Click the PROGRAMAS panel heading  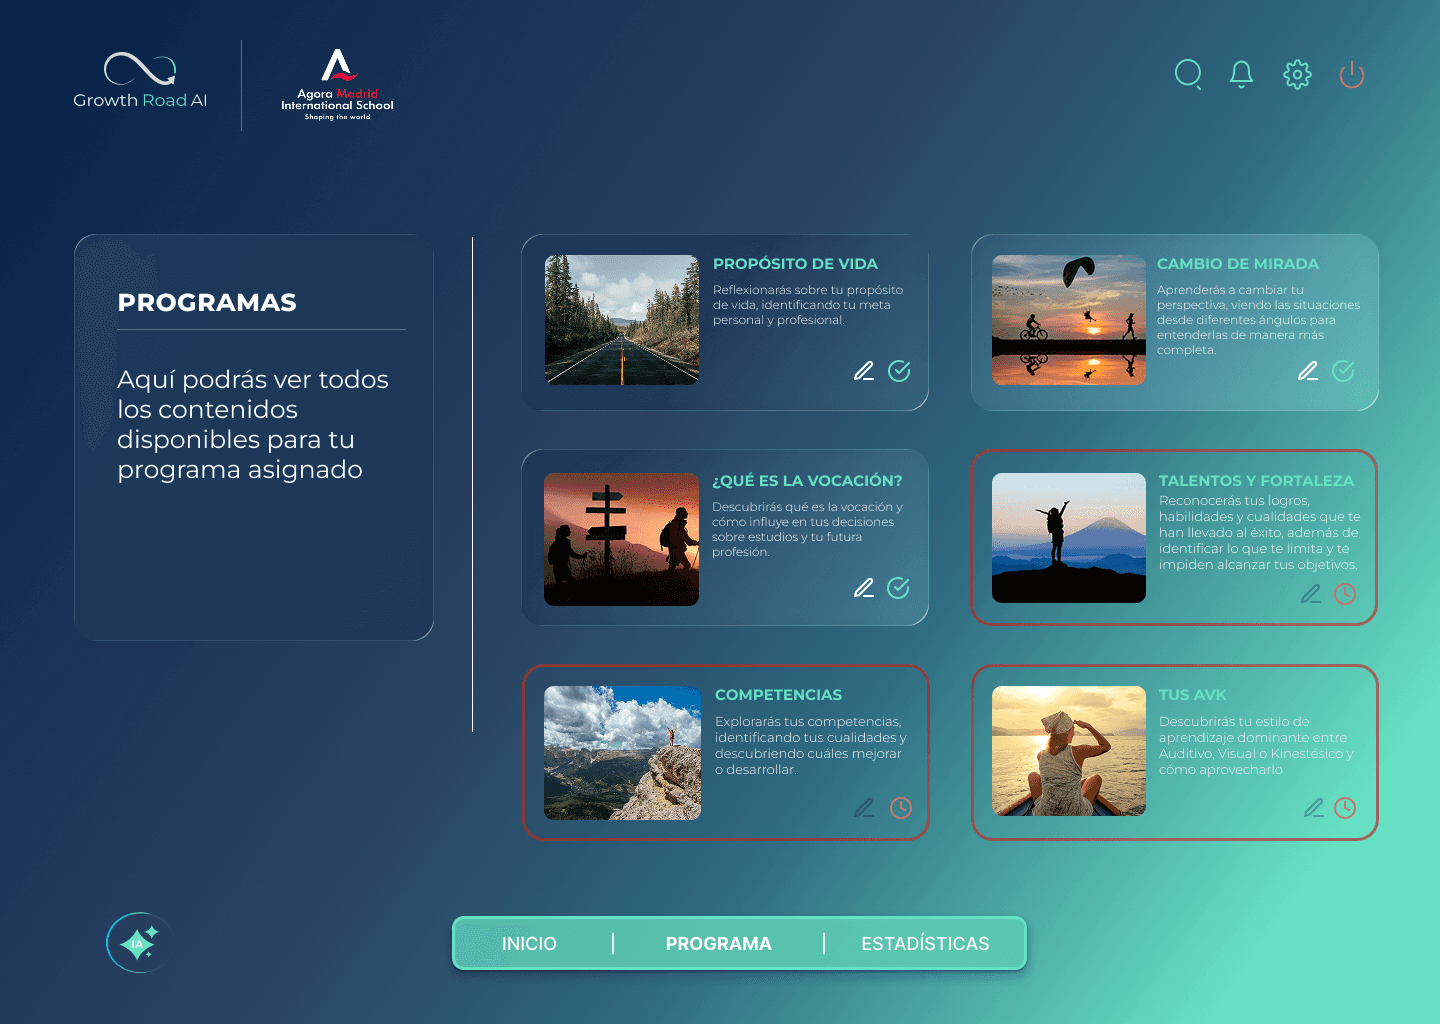[207, 303]
